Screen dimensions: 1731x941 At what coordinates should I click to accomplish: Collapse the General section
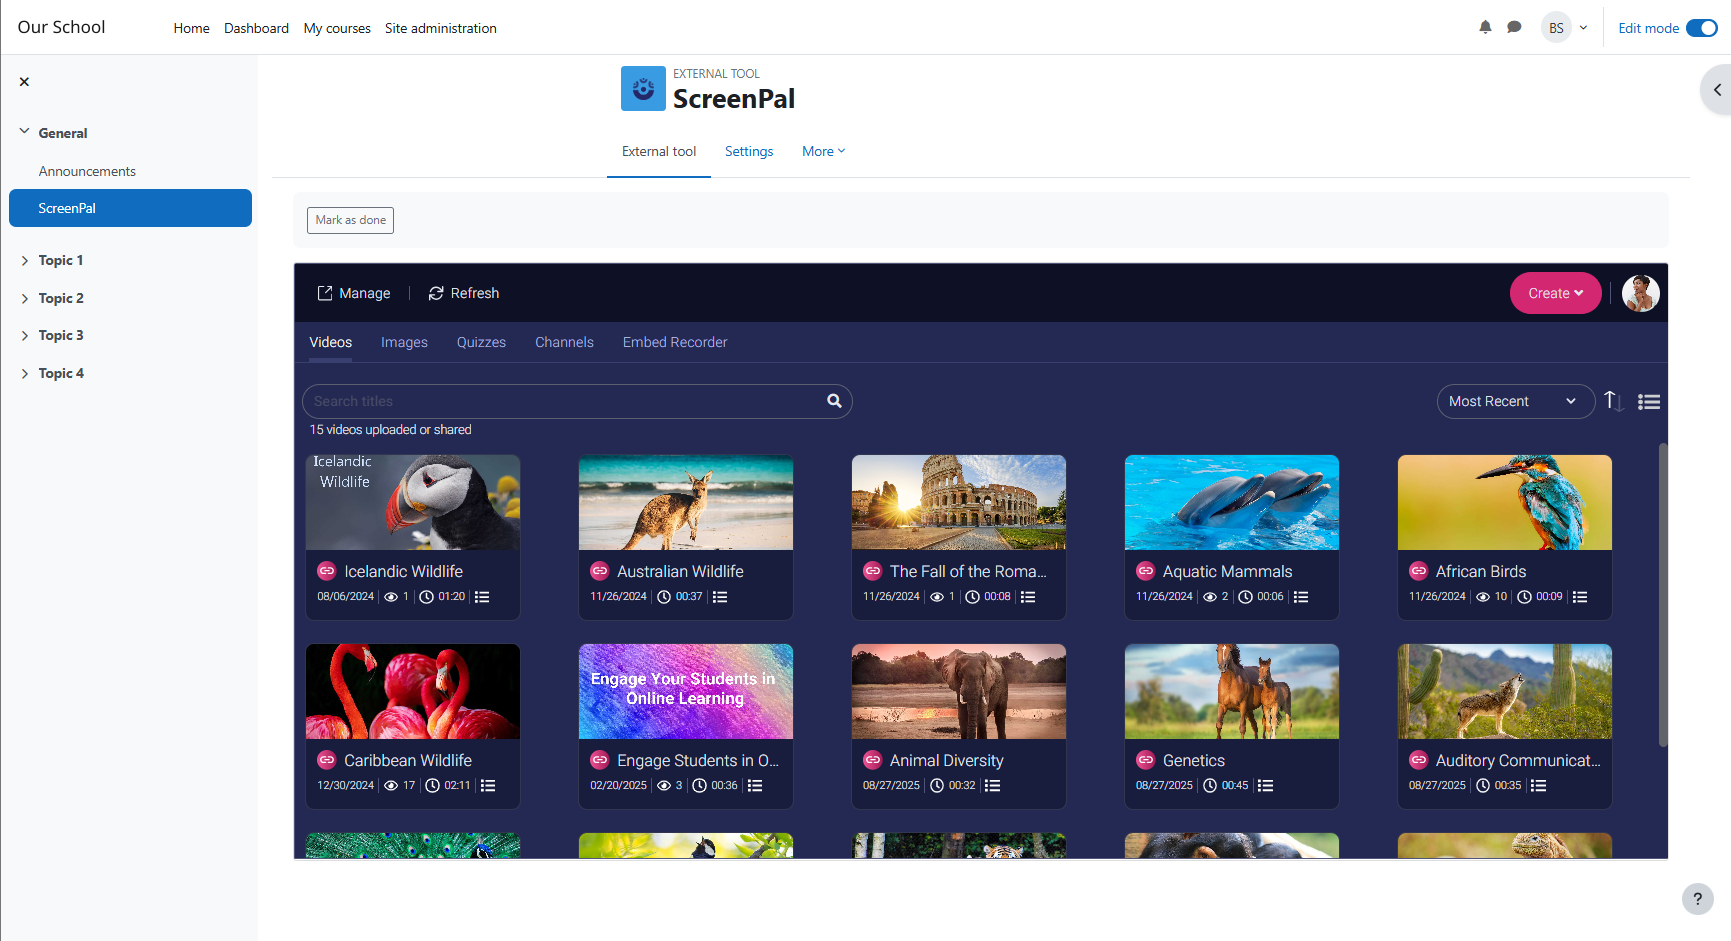pyautogui.click(x=24, y=132)
